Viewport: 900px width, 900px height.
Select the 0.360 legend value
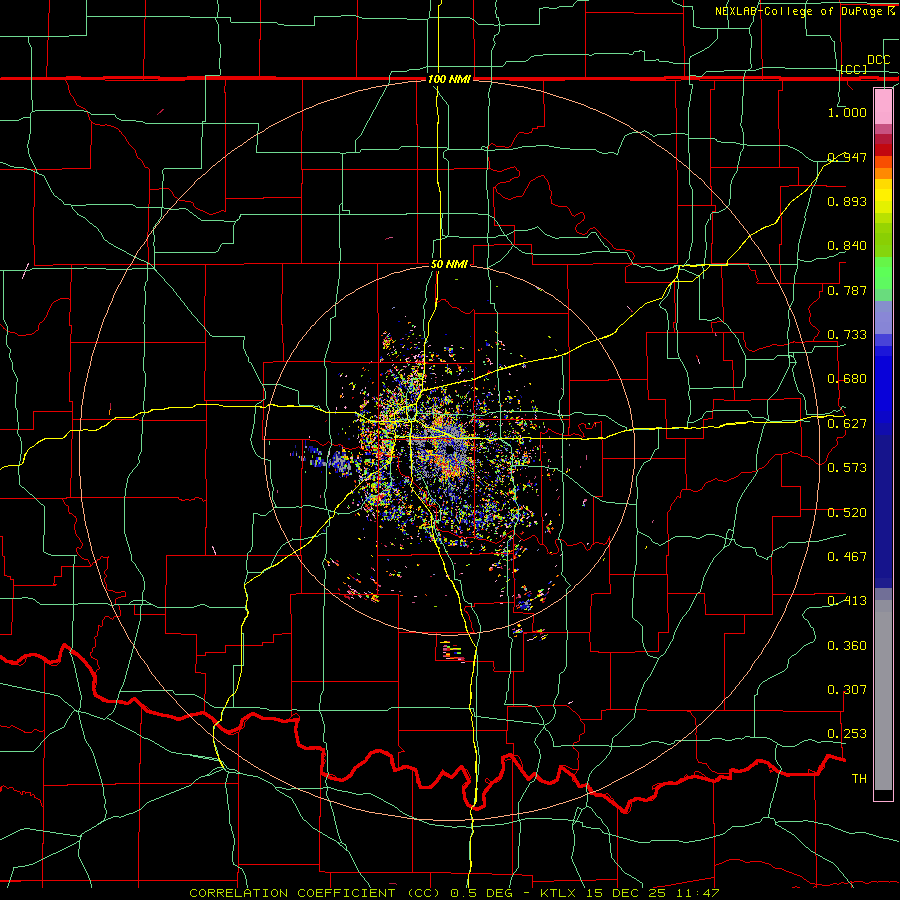click(847, 646)
